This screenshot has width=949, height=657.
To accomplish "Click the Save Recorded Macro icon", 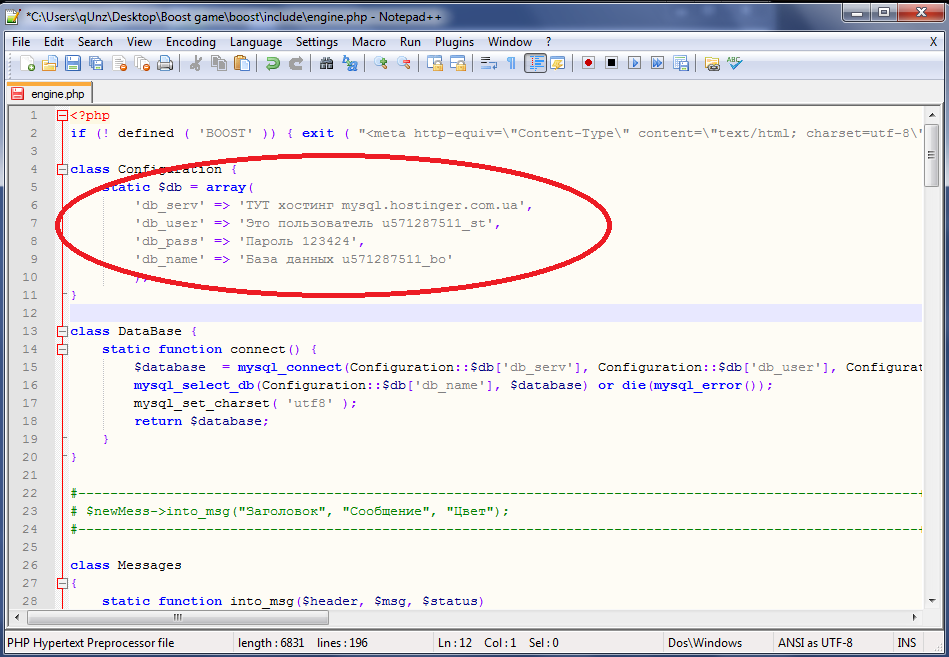I will tap(681, 63).
